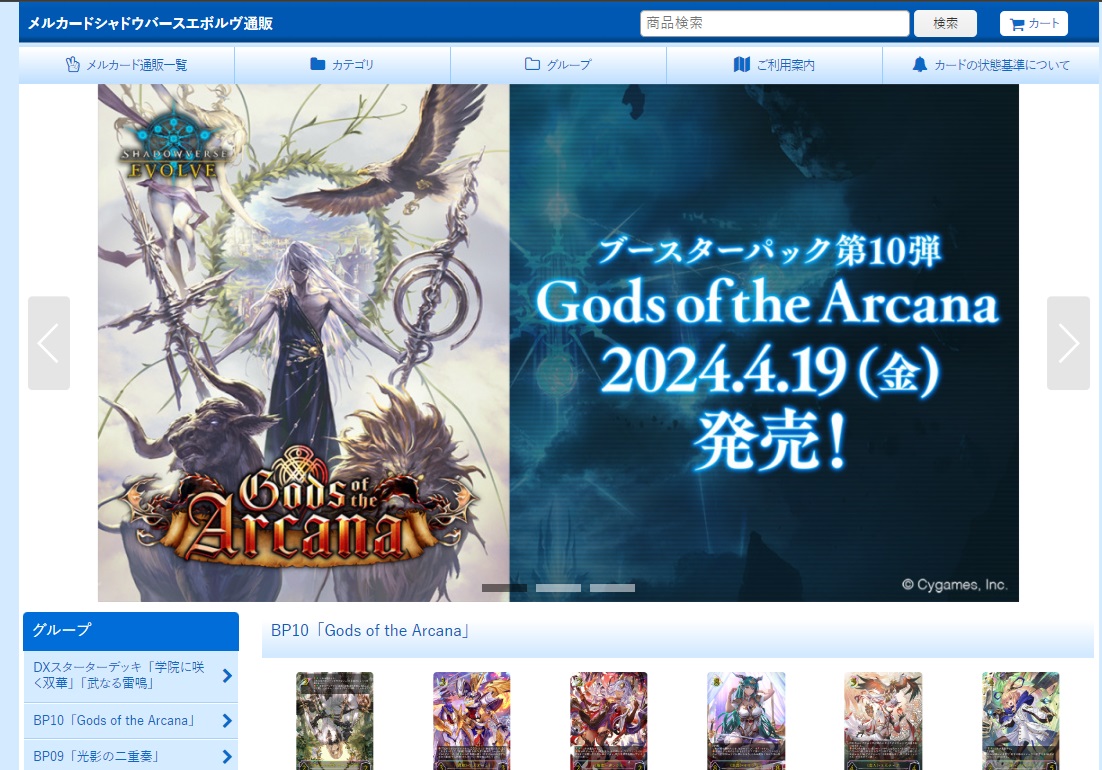The height and width of the screenshot is (770, 1102).
Task: Click the outlined folder icon beside グループ
Action: tap(532, 64)
